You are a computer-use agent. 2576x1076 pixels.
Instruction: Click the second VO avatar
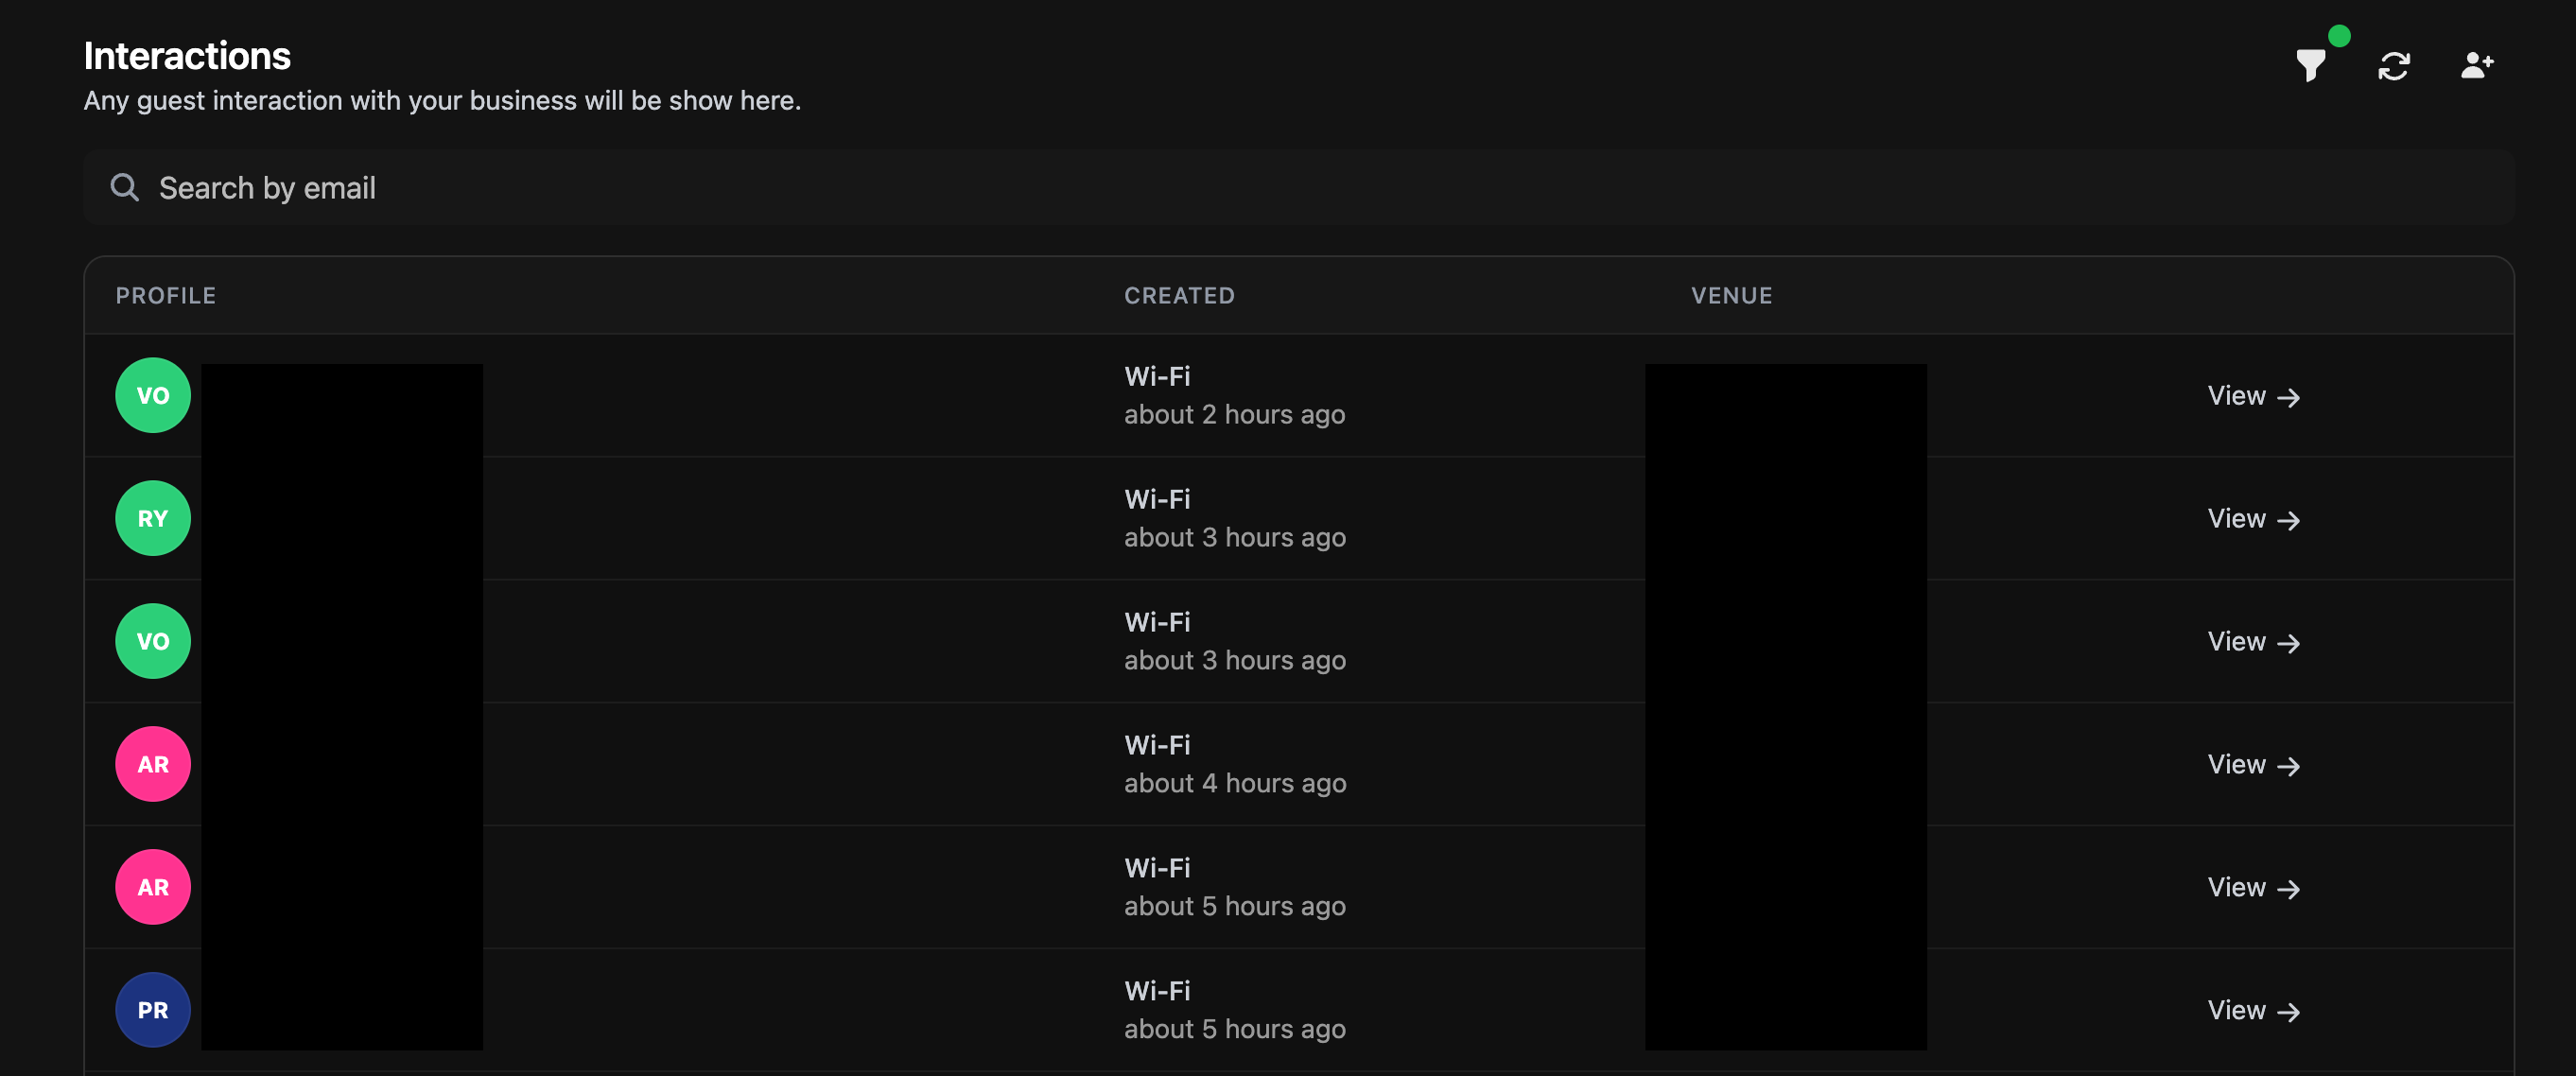click(153, 641)
